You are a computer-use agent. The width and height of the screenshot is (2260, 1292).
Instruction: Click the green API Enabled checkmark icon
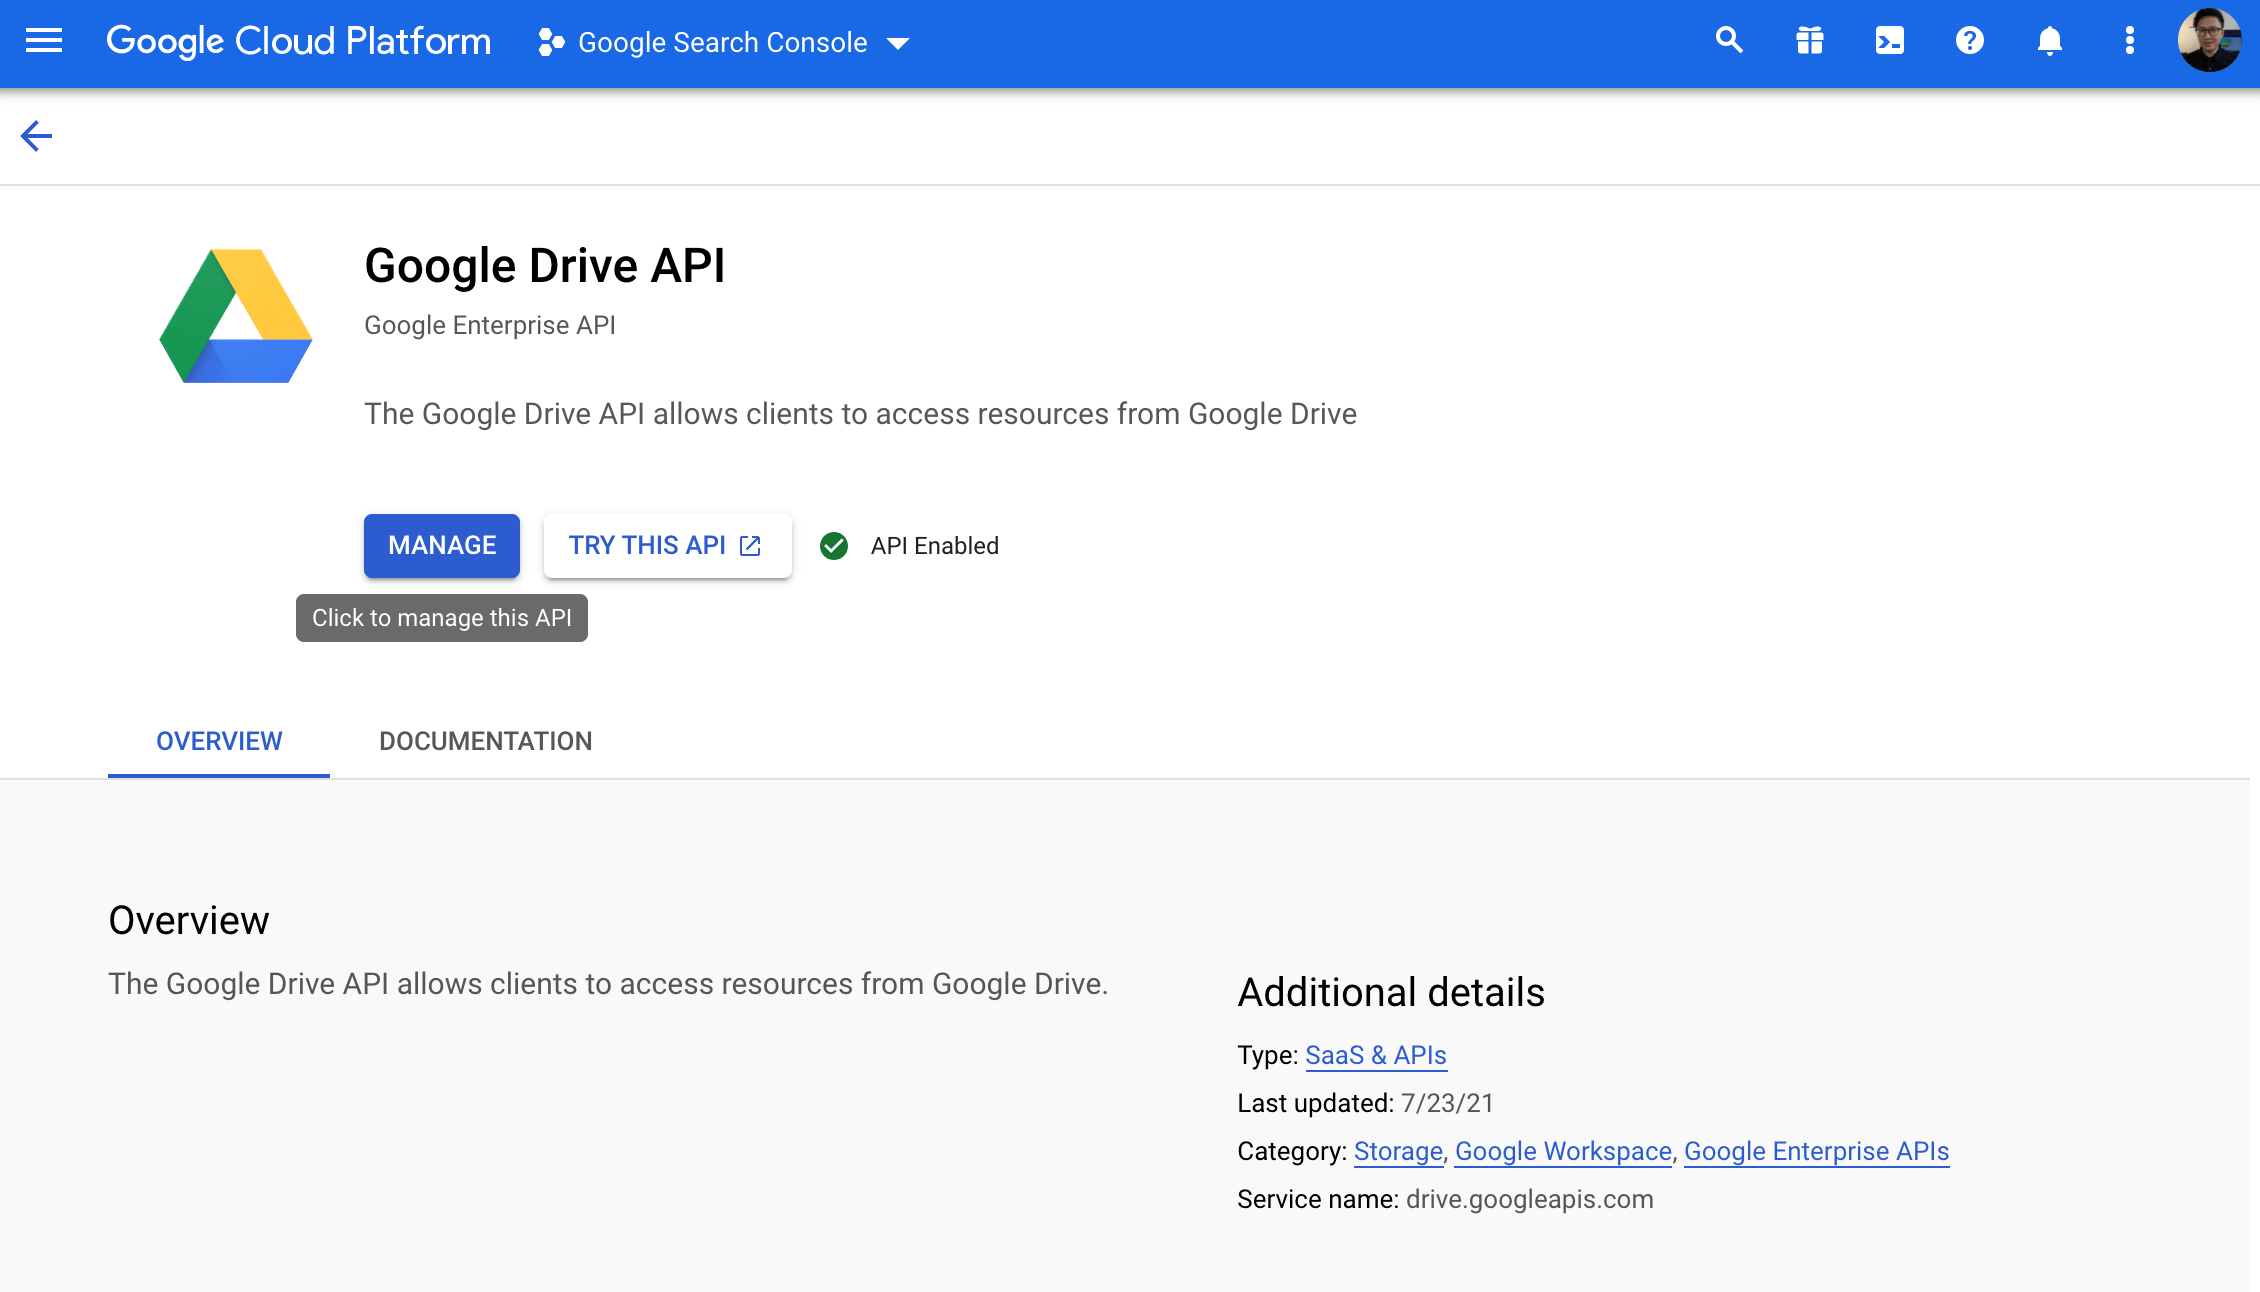click(834, 546)
